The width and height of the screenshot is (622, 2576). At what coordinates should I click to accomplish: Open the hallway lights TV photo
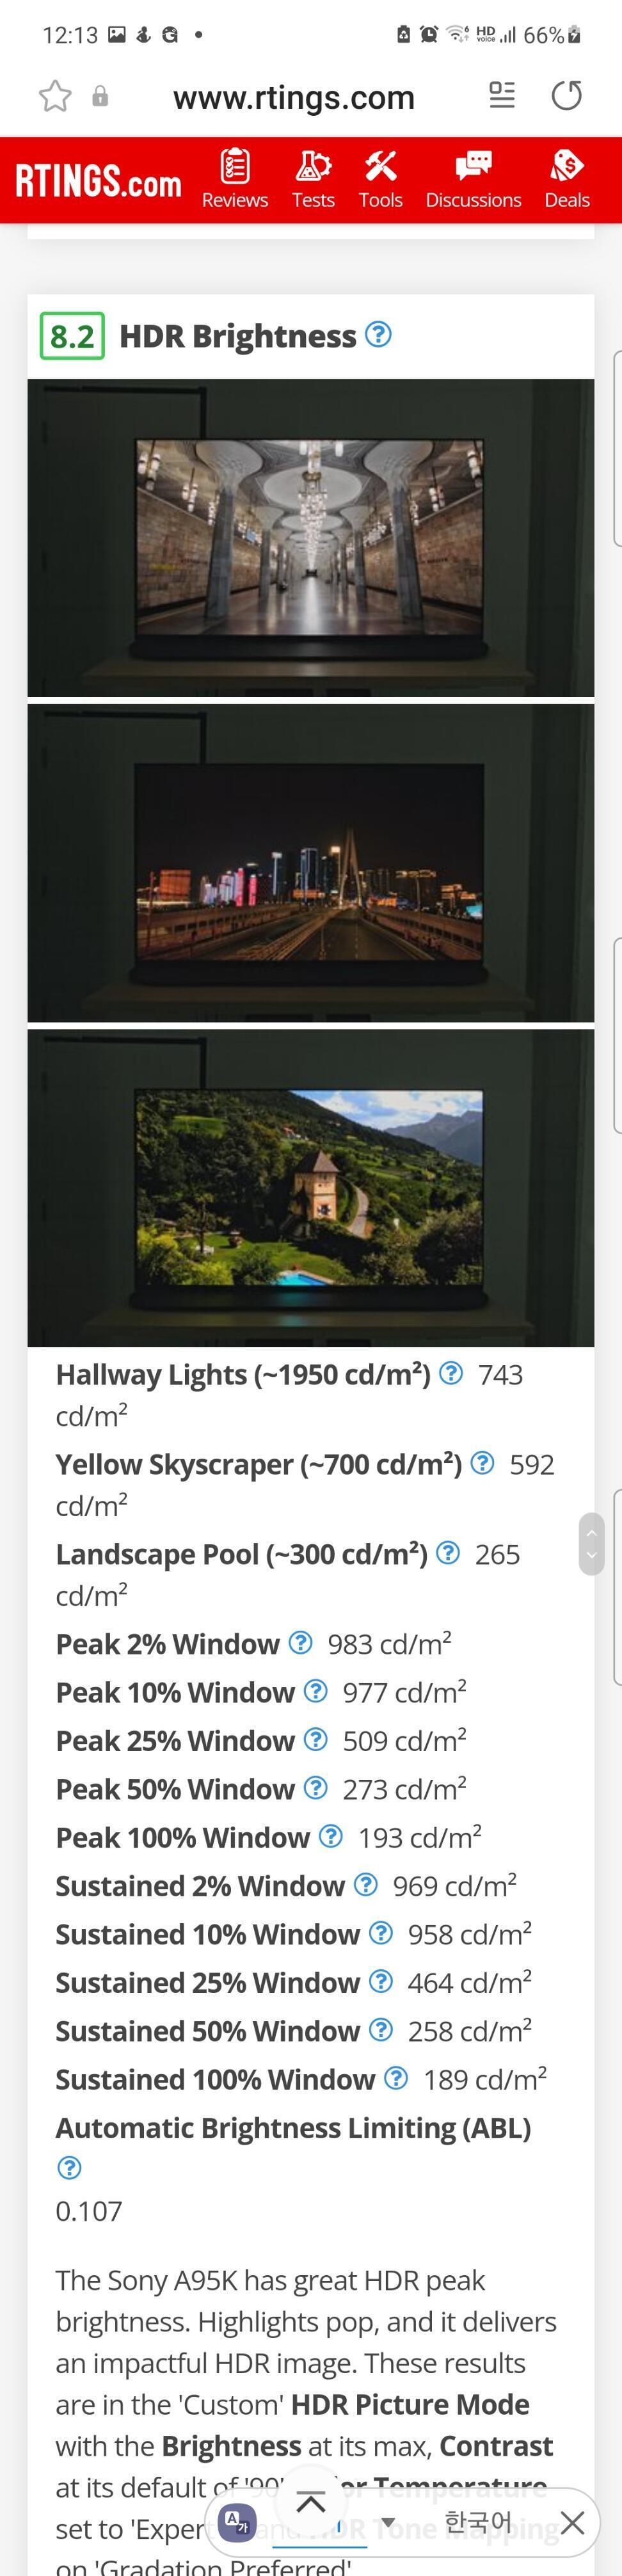click(310, 538)
